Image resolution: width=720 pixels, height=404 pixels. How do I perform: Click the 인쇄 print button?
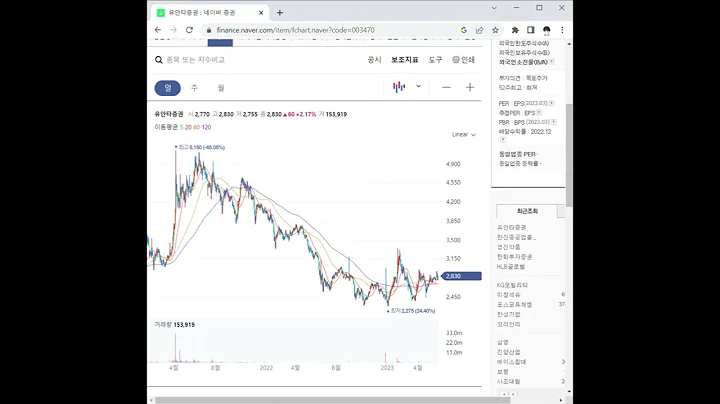(463, 60)
